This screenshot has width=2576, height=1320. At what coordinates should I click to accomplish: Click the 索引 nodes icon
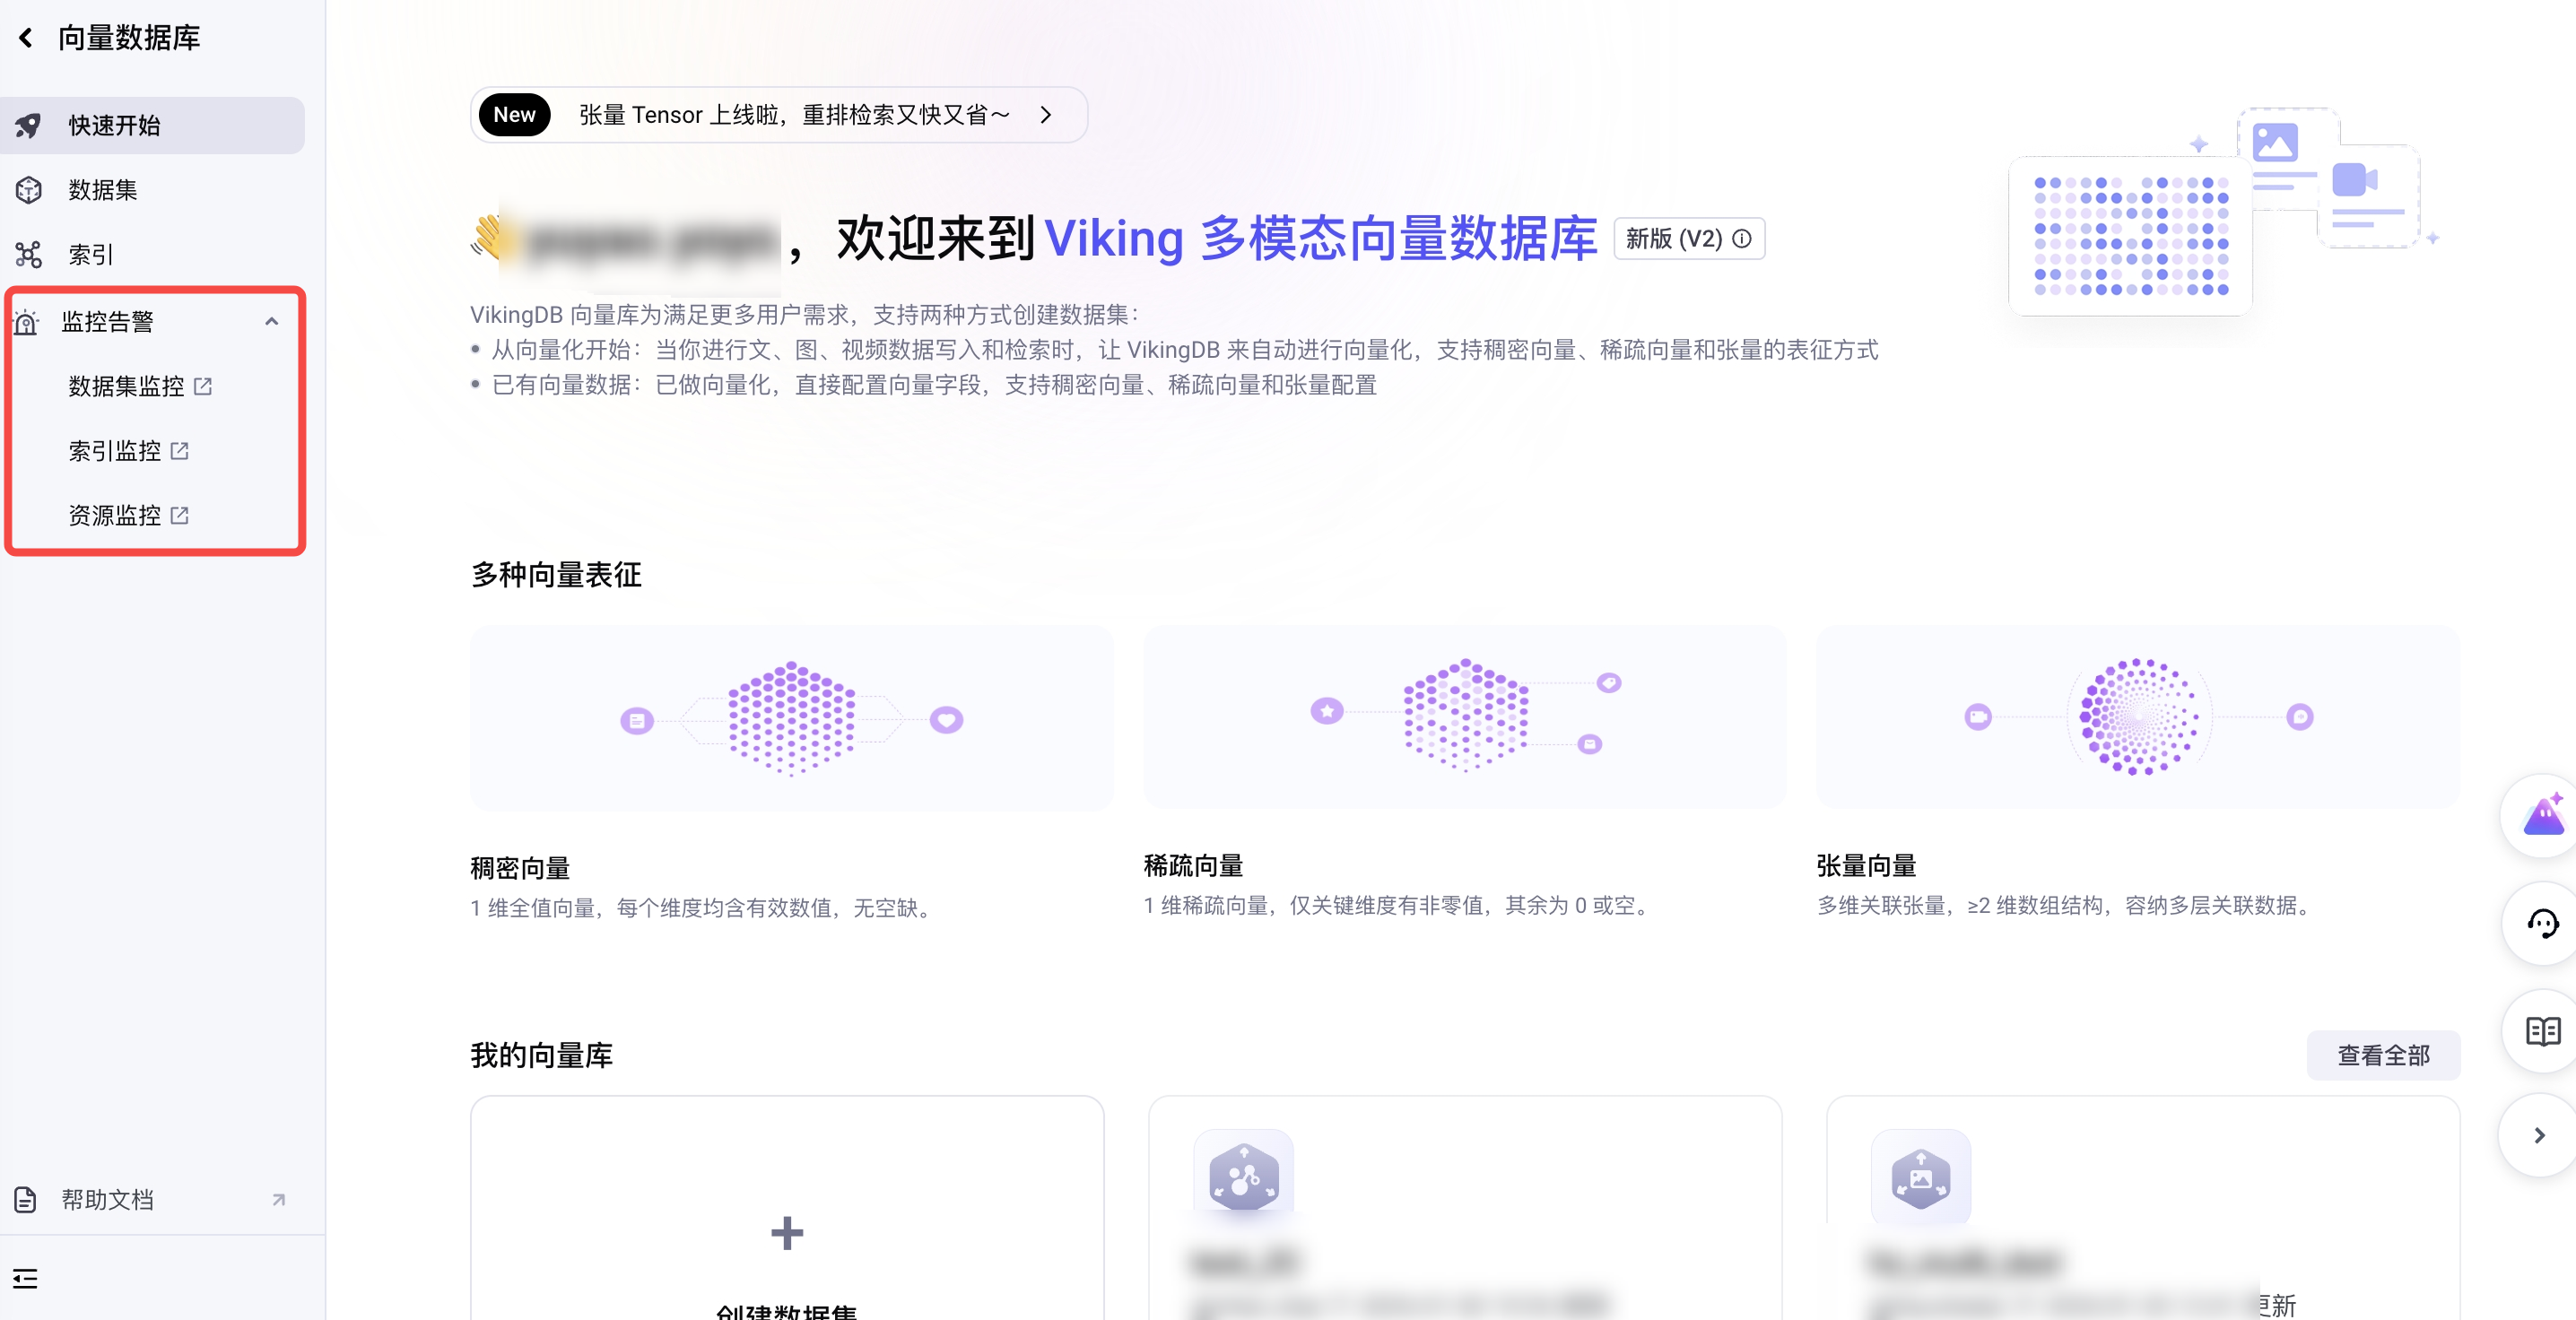click(x=28, y=254)
